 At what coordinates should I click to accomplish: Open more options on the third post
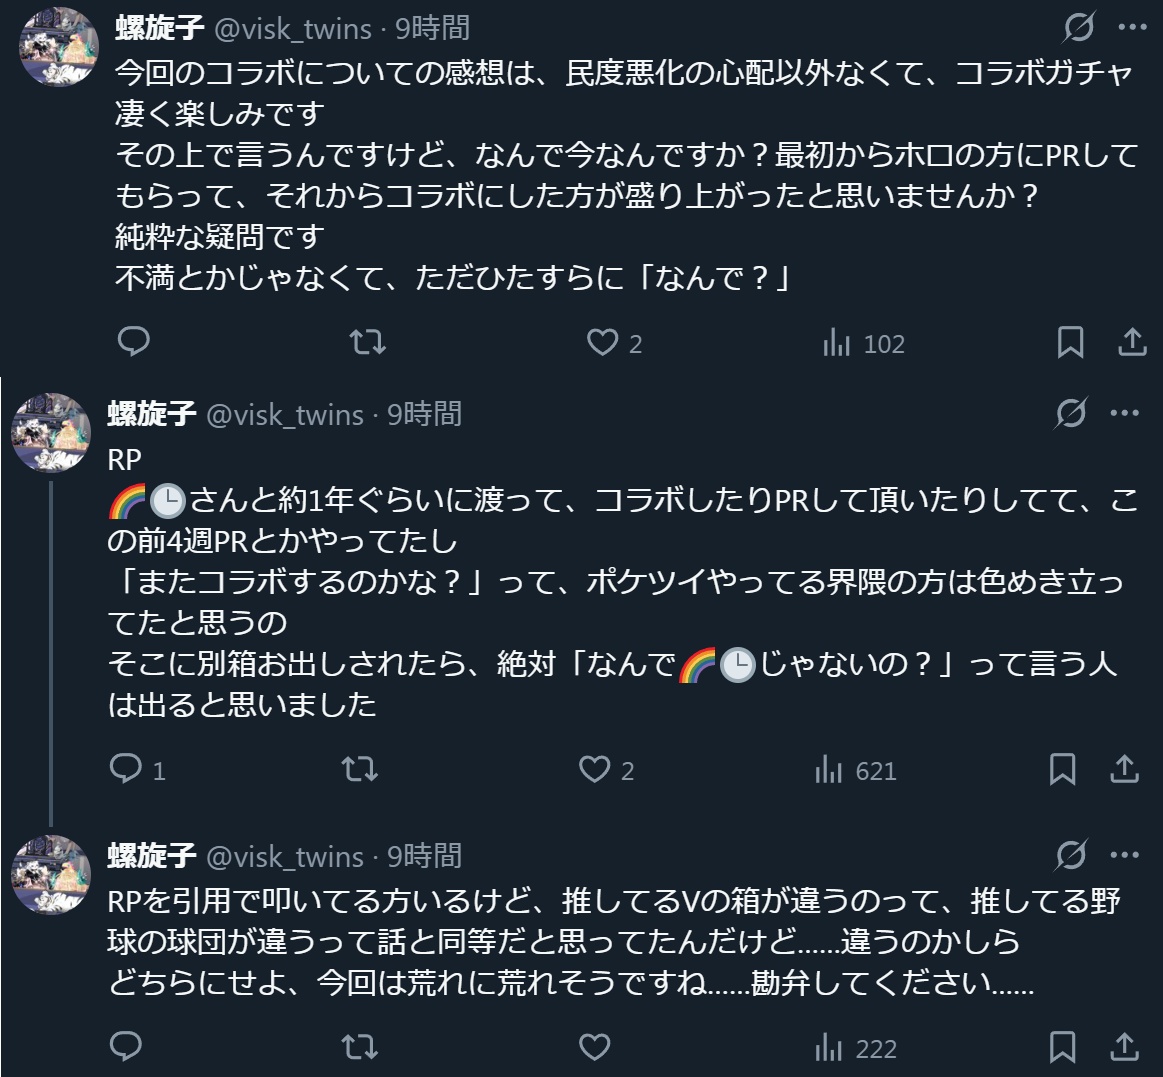point(1125,855)
